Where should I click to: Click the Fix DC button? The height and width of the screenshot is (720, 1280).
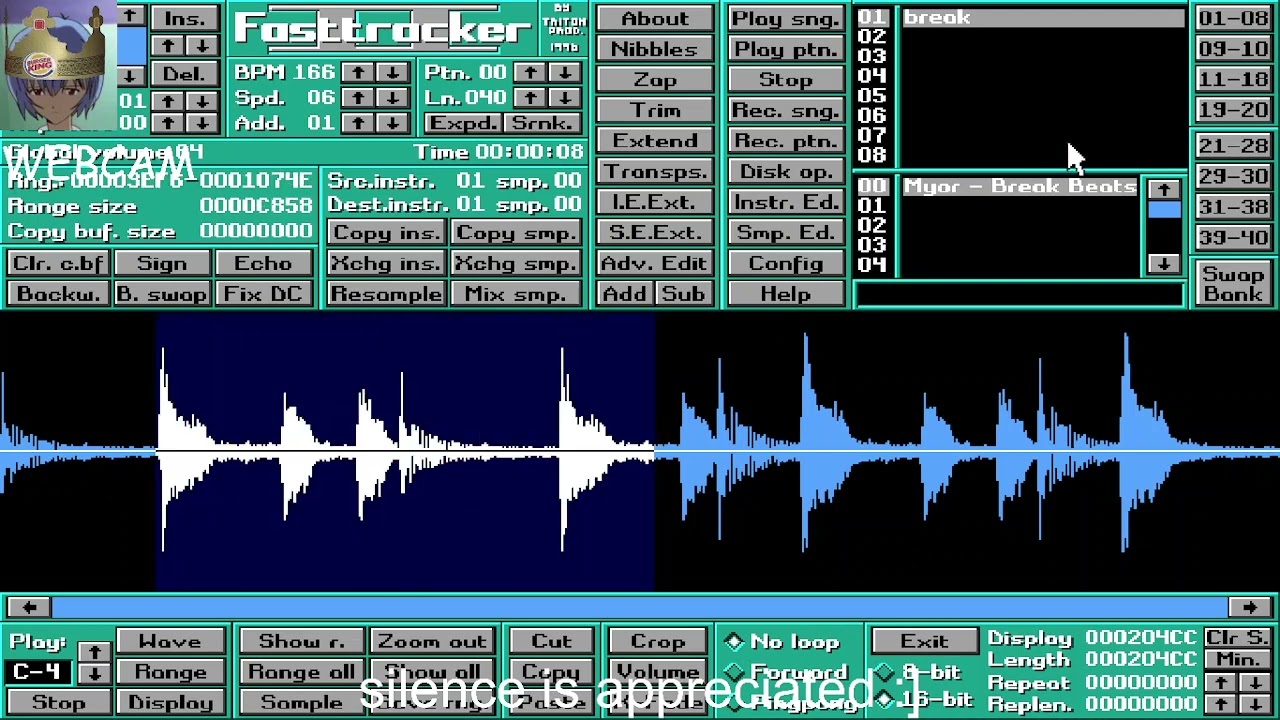(x=264, y=294)
